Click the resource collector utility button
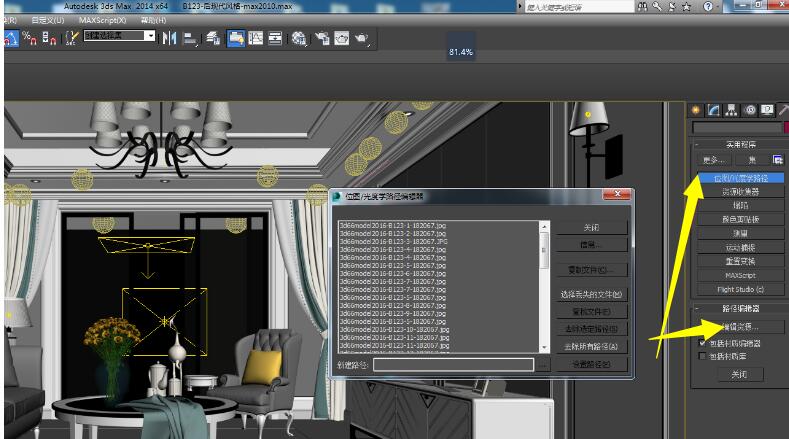Viewport: 789px width, 439px height. coord(741,192)
